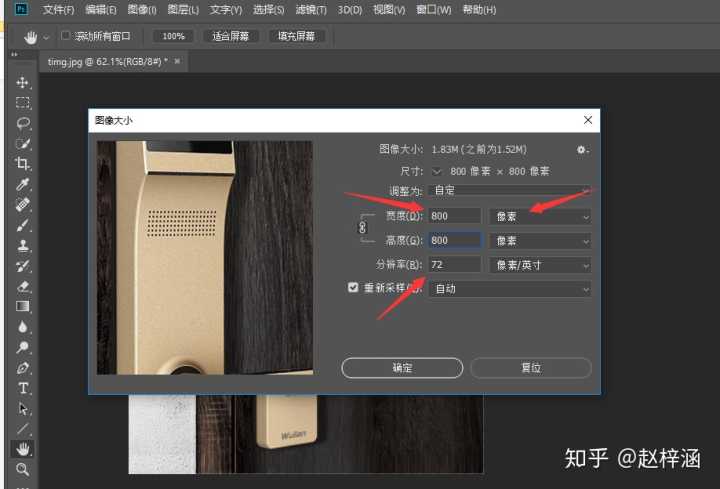Click the OK button in dialog

(402, 368)
